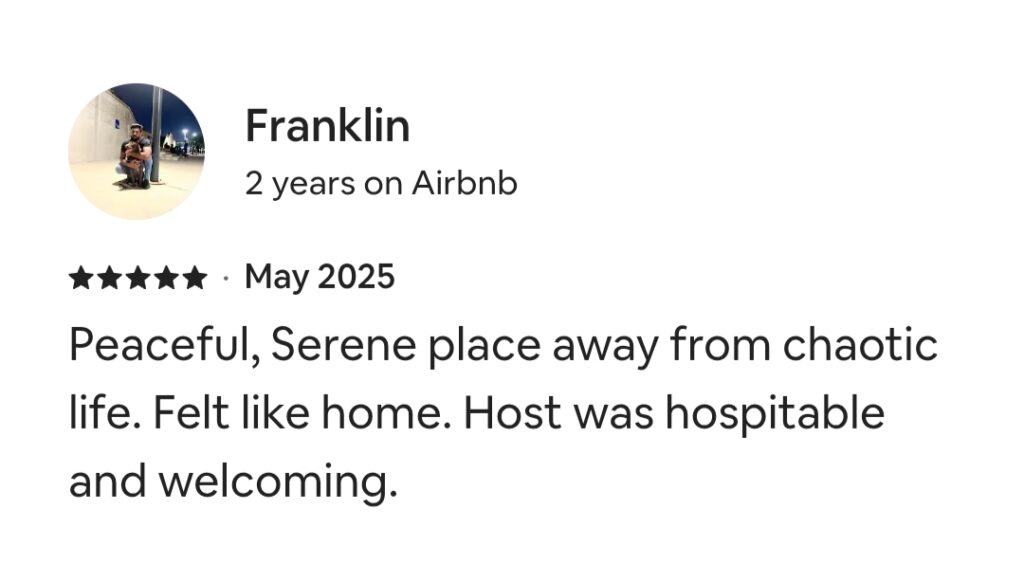Click the first star in the rating
This screenshot has height=582, width=1024.
point(81,278)
